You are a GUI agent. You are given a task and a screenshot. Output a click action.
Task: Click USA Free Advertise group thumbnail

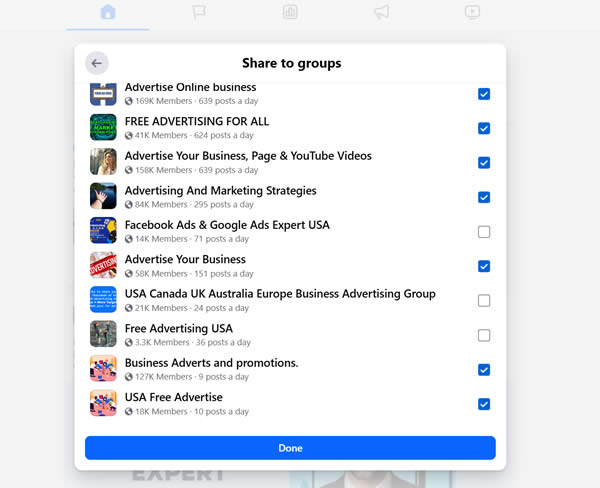coord(103,403)
